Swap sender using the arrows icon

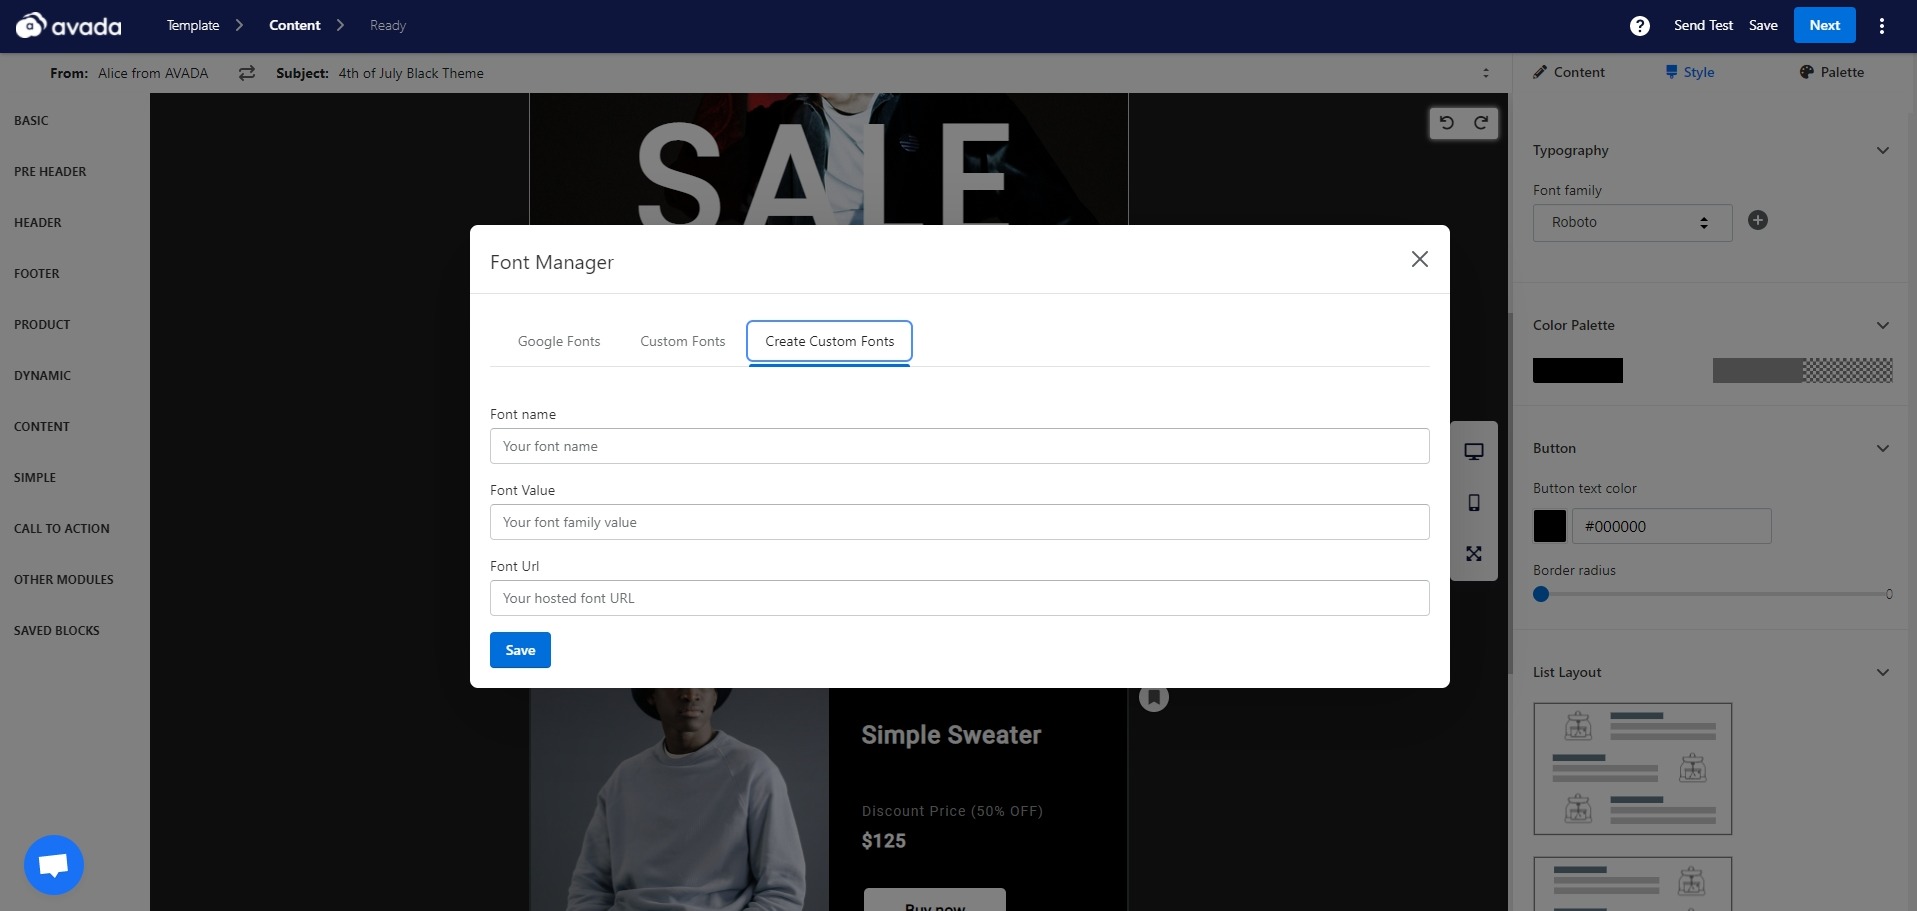click(247, 73)
